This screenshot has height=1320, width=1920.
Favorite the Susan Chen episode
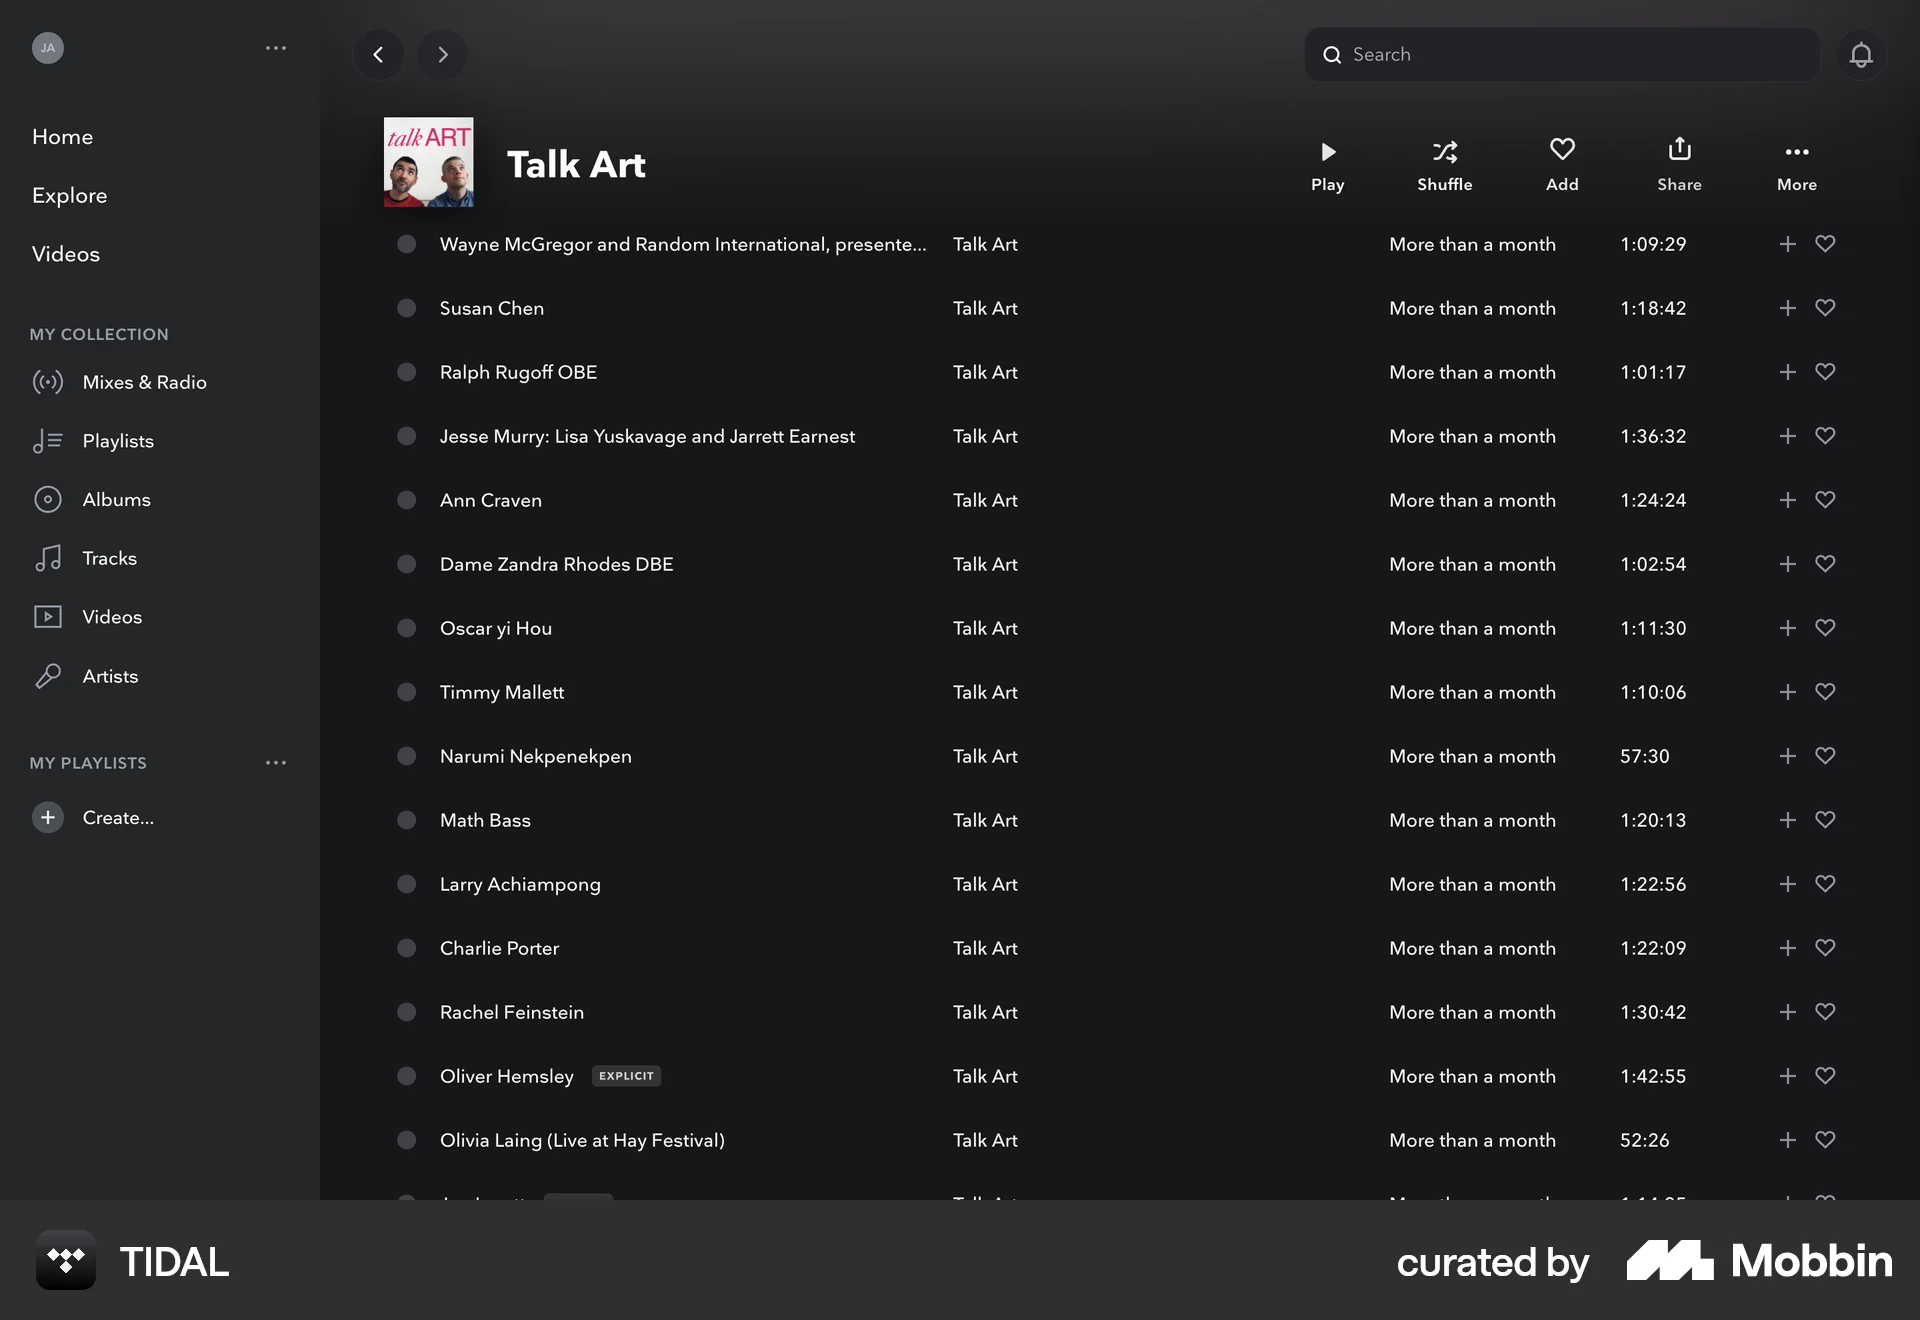(1824, 308)
